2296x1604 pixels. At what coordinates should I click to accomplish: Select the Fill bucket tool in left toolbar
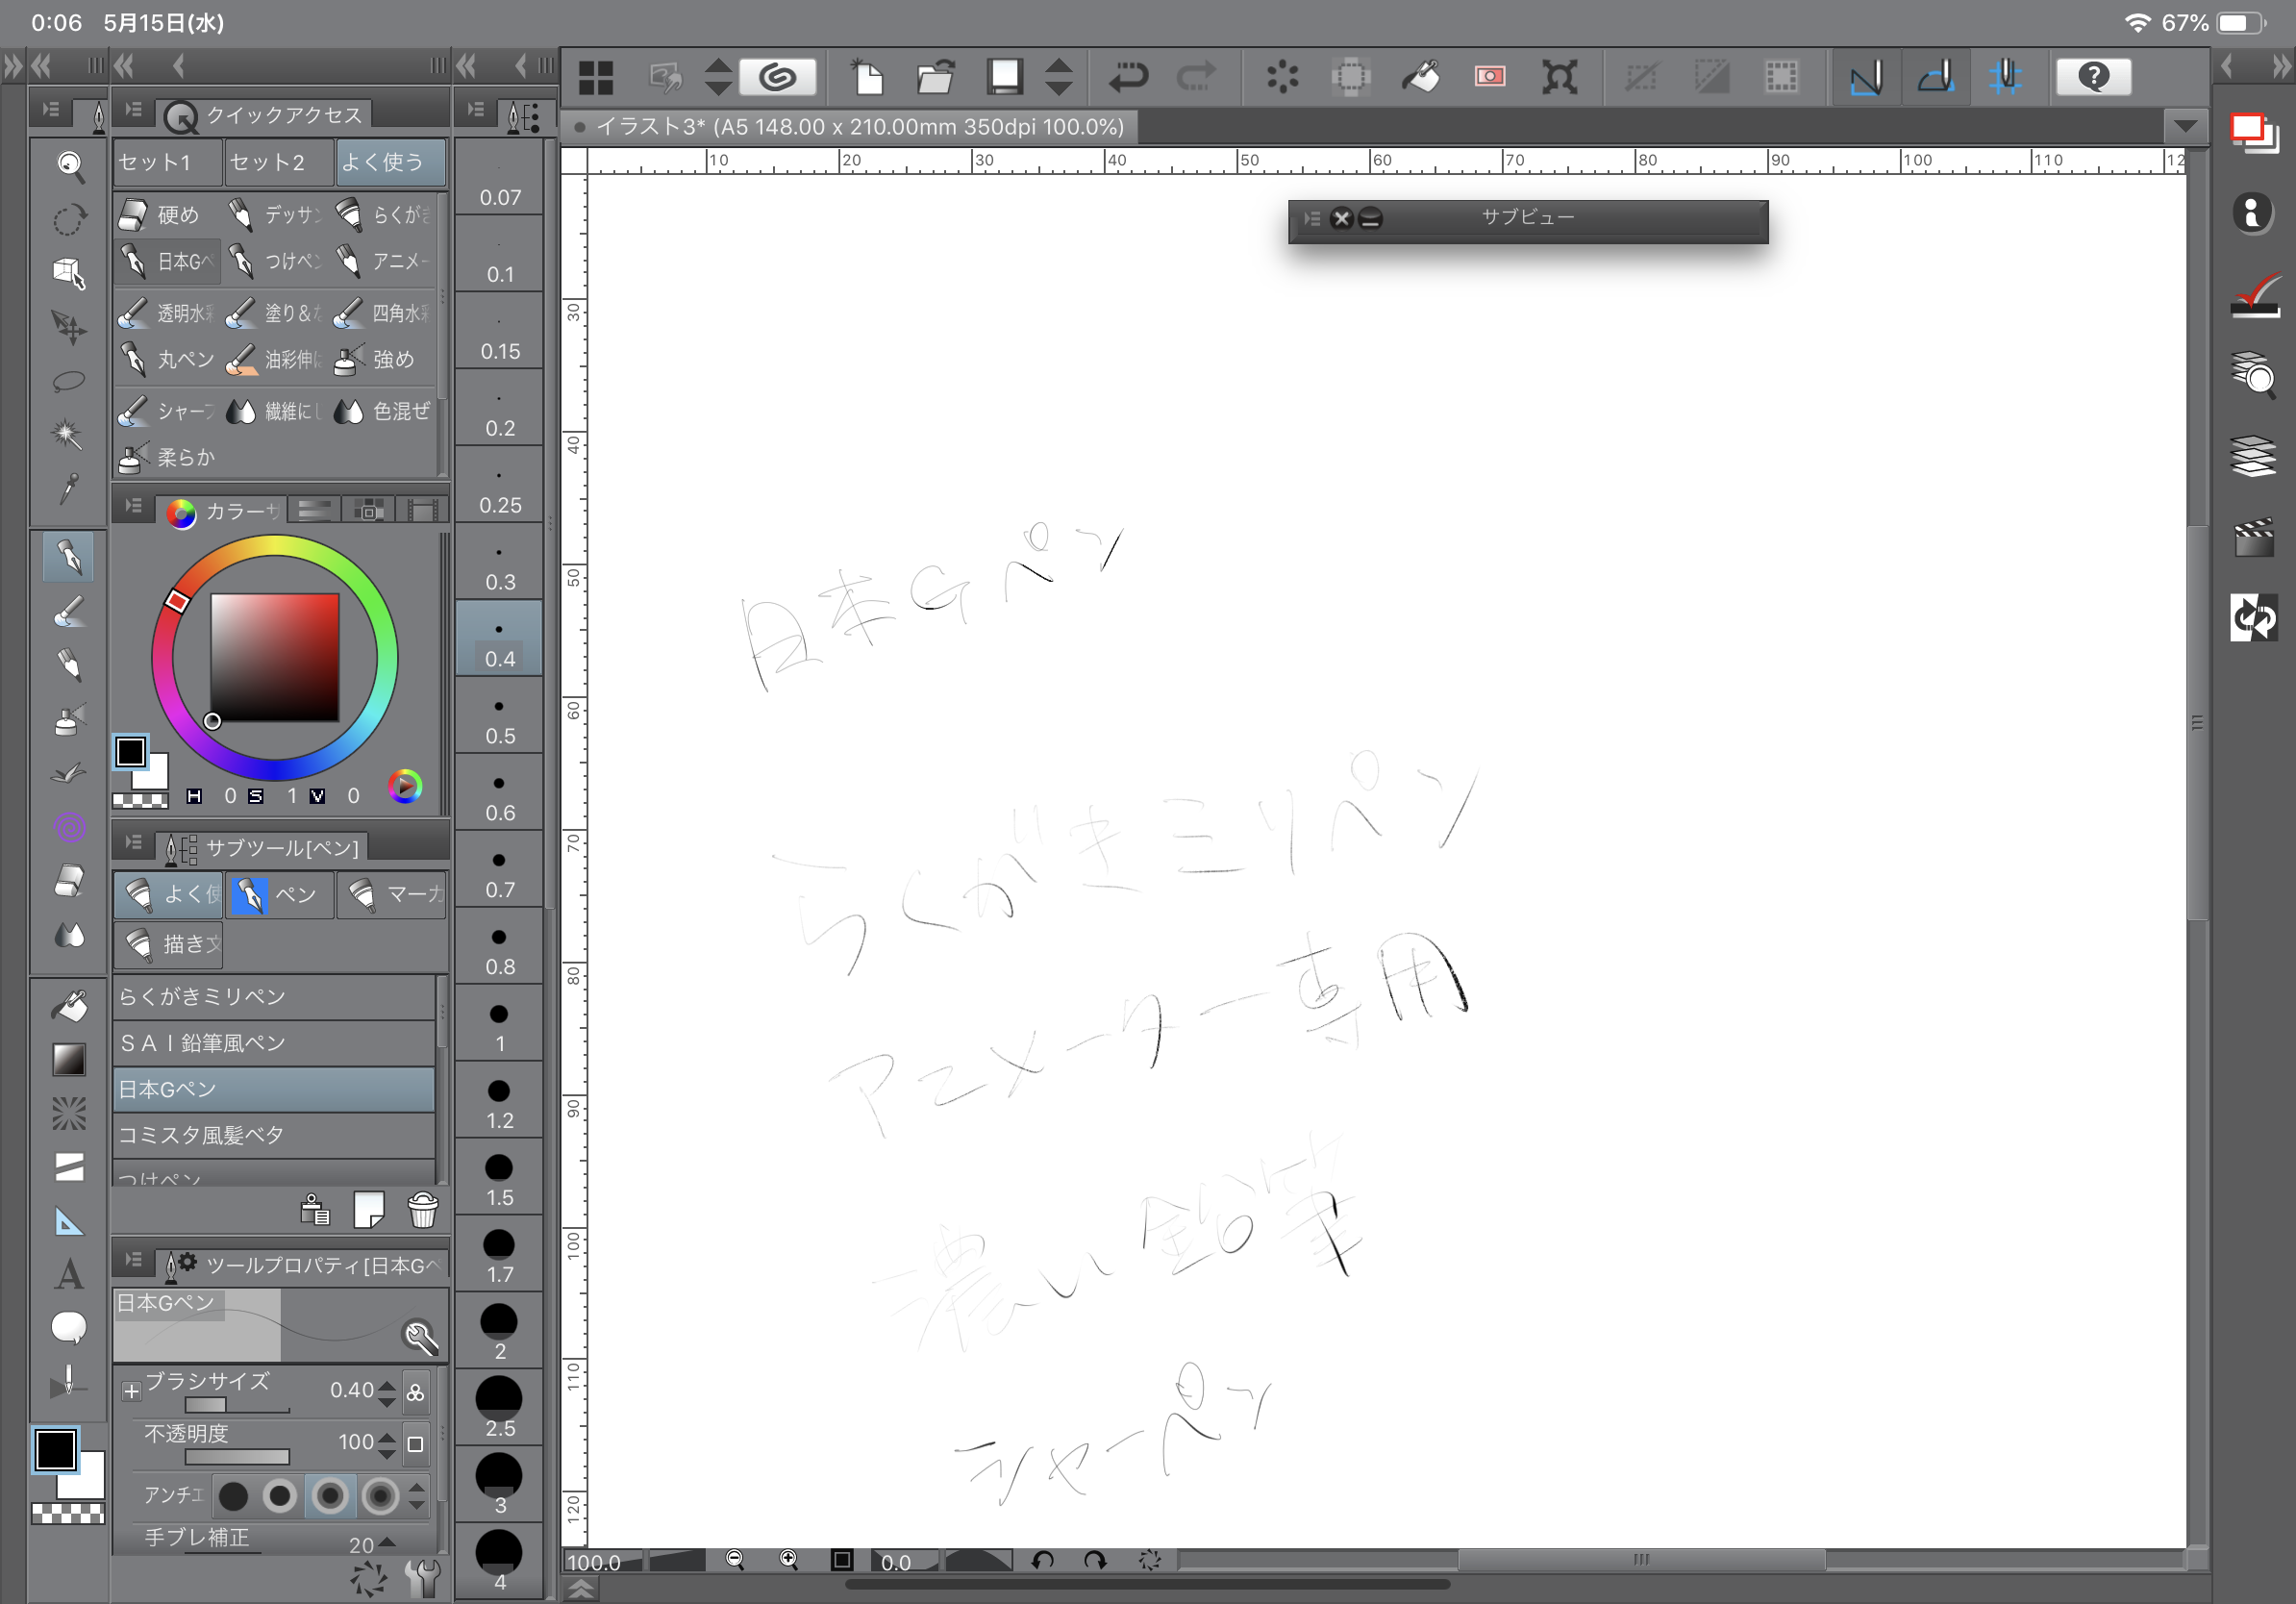coord(68,1005)
